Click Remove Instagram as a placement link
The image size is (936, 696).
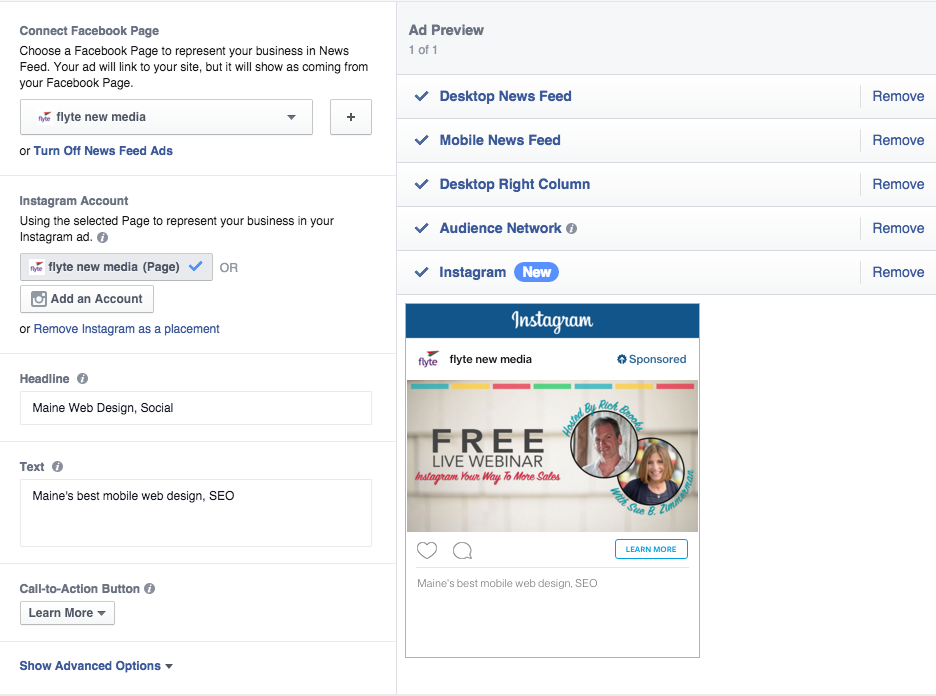pyautogui.click(x=127, y=329)
